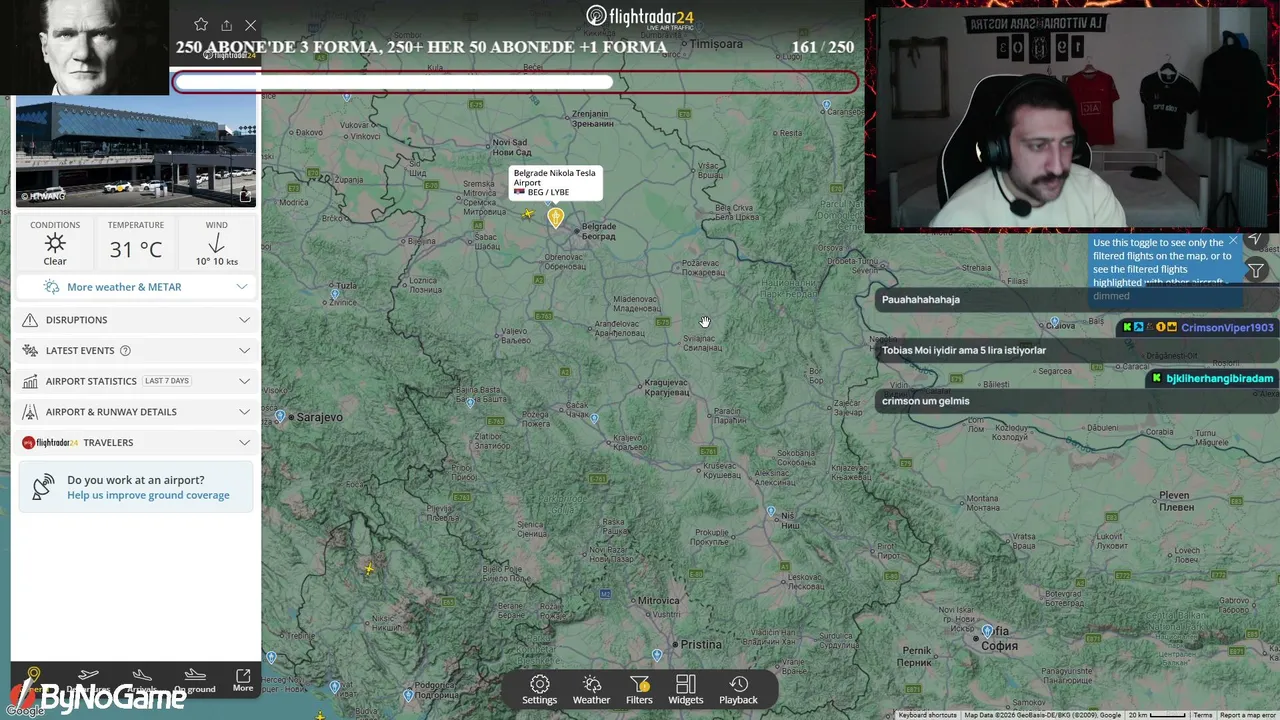Click the yellow Belgrade airport pin
The height and width of the screenshot is (720, 1280).
[556, 217]
